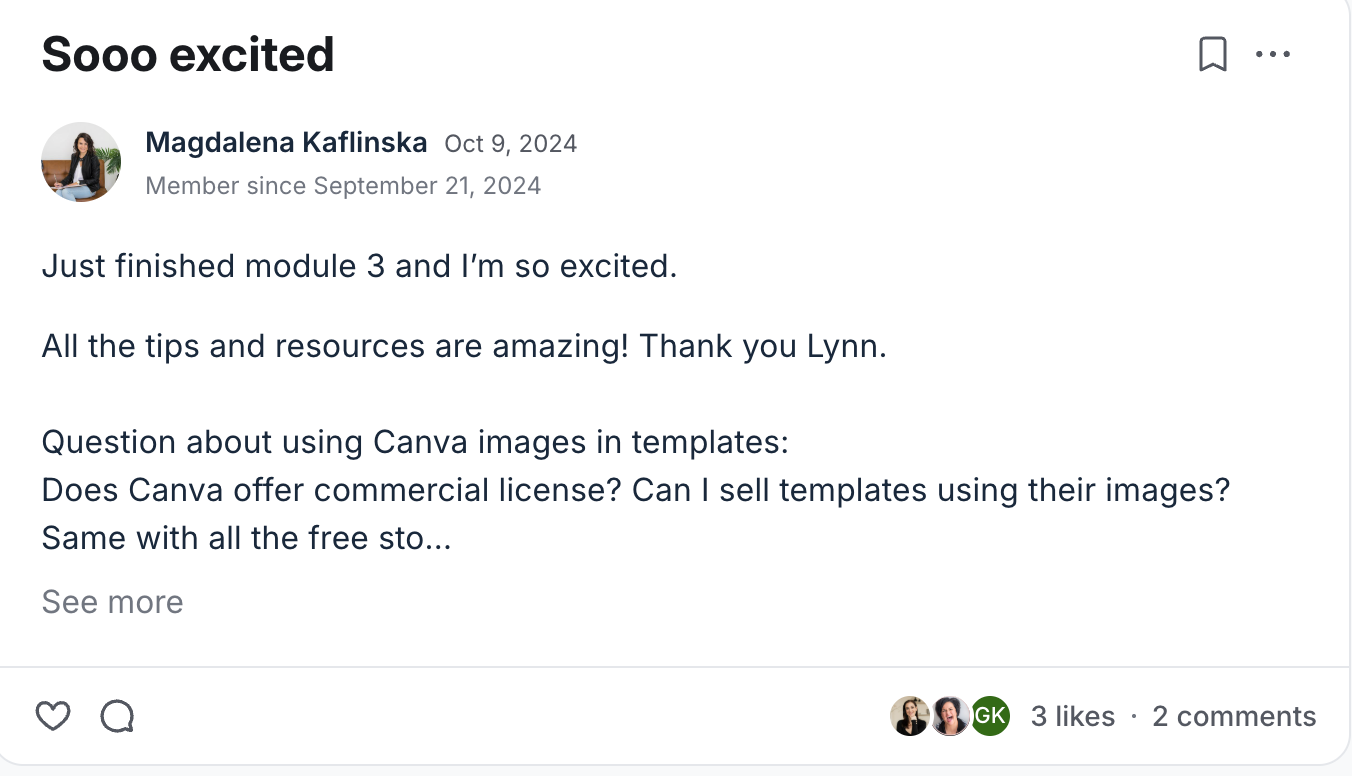Click the Oct 9, 2024 timestamp
Screen dimensions: 1352x776
[510, 144]
